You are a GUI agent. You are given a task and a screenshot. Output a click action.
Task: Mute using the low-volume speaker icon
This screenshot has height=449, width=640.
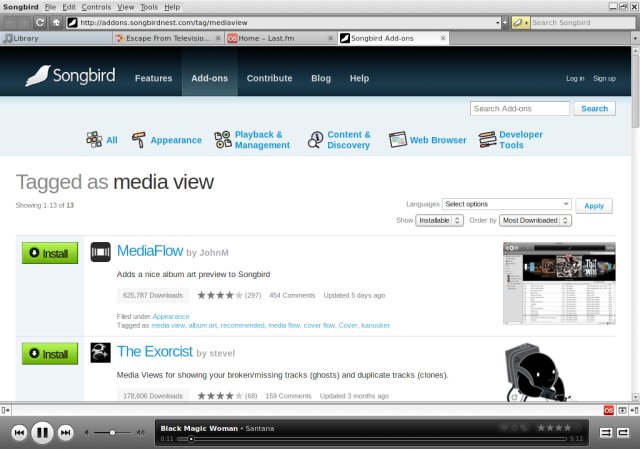pos(87,432)
